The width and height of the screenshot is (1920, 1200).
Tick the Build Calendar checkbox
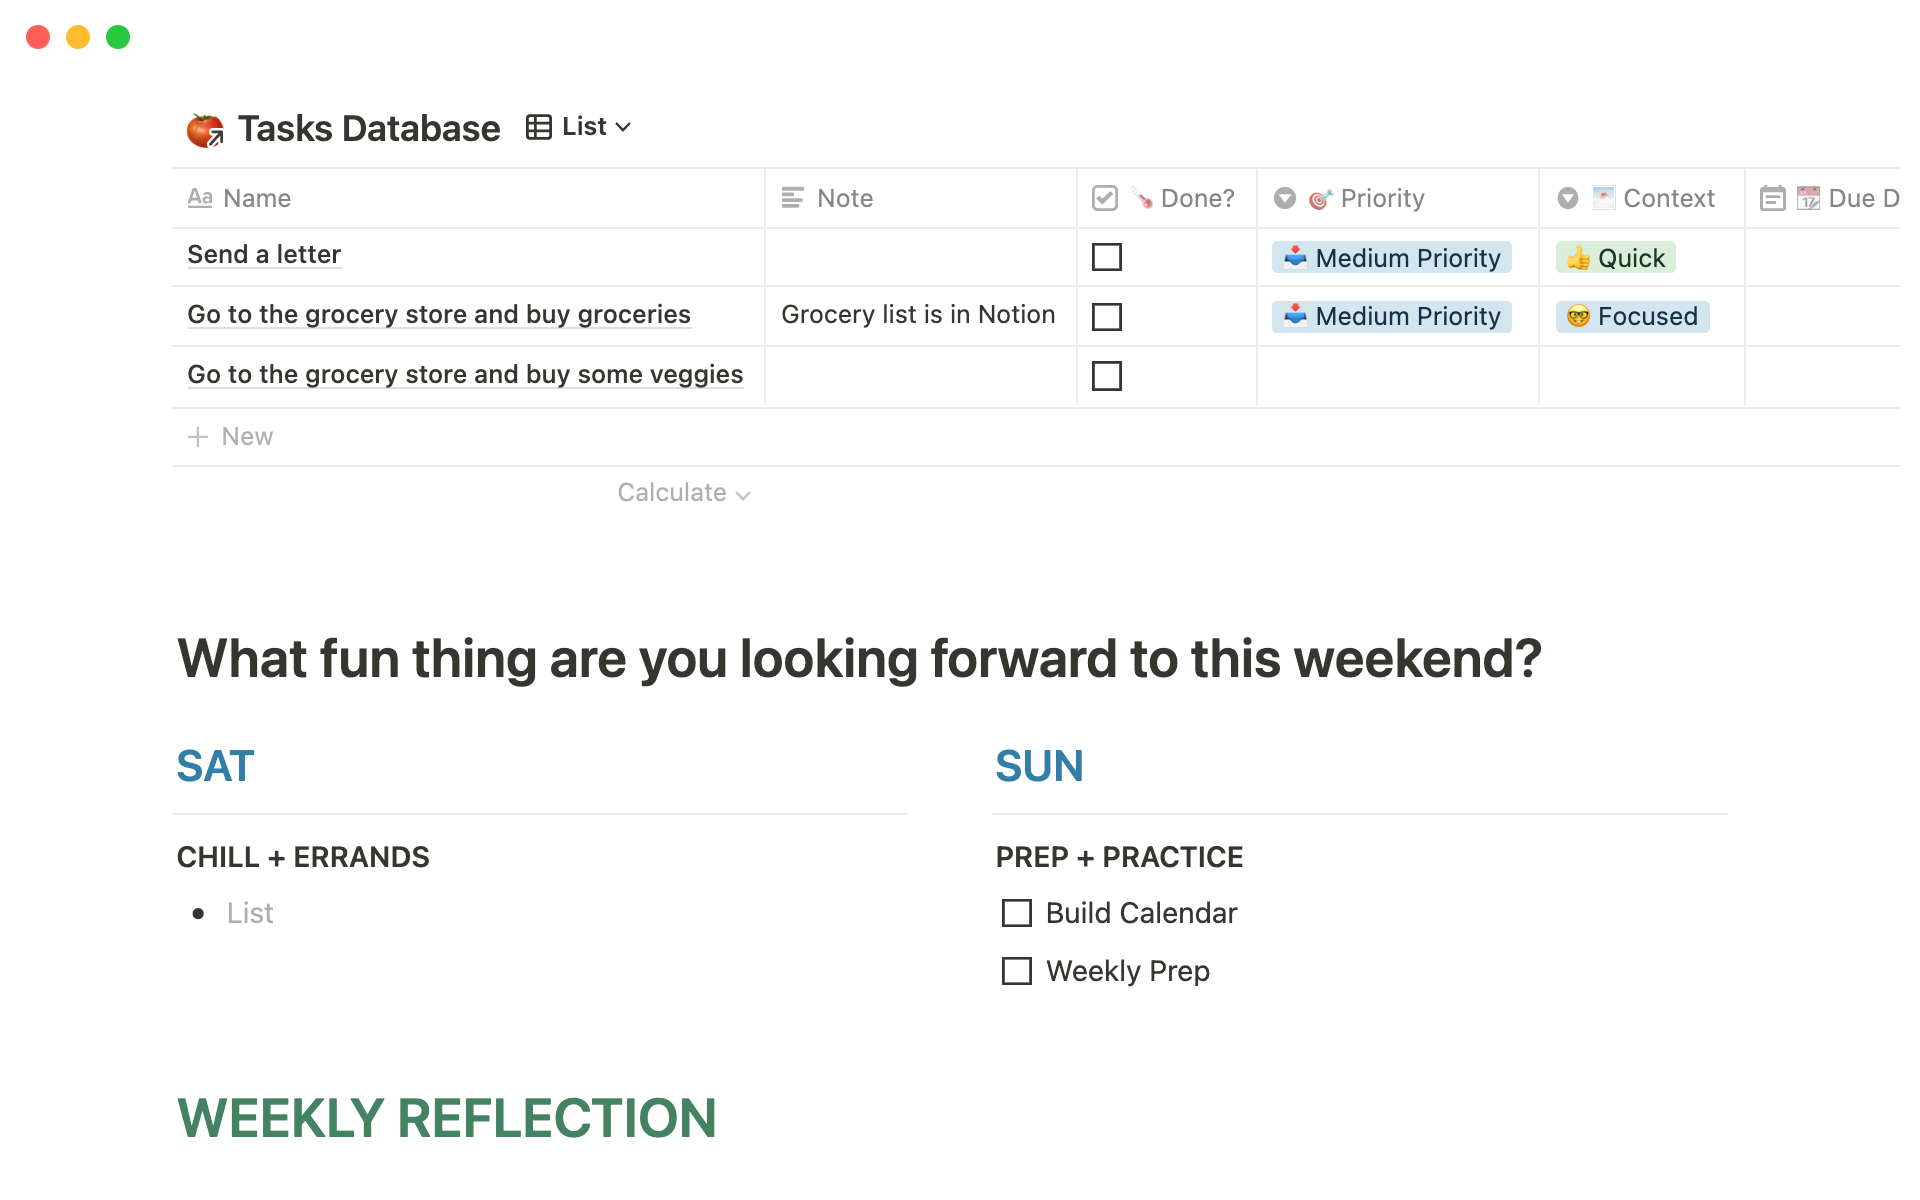[x=1017, y=913]
